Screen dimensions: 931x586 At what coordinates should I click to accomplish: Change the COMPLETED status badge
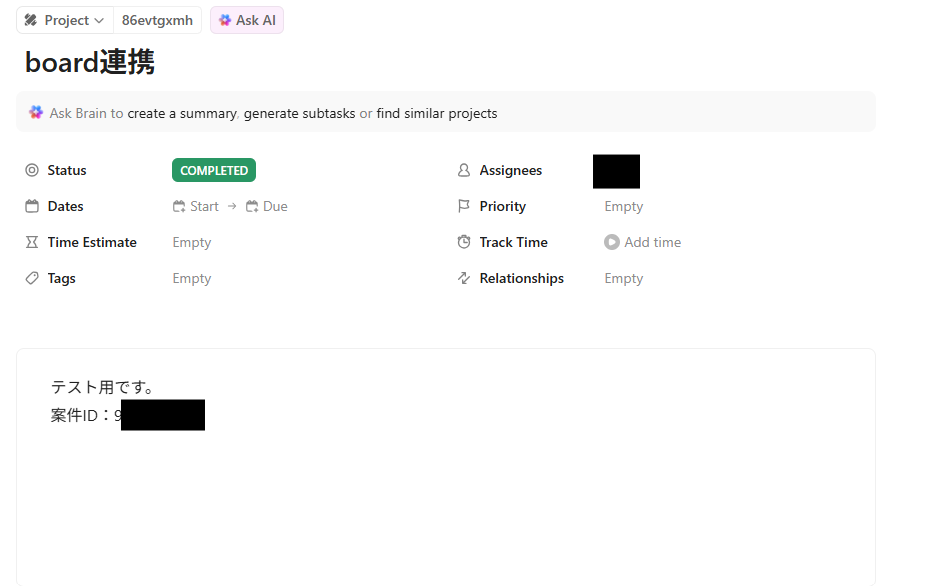point(214,170)
